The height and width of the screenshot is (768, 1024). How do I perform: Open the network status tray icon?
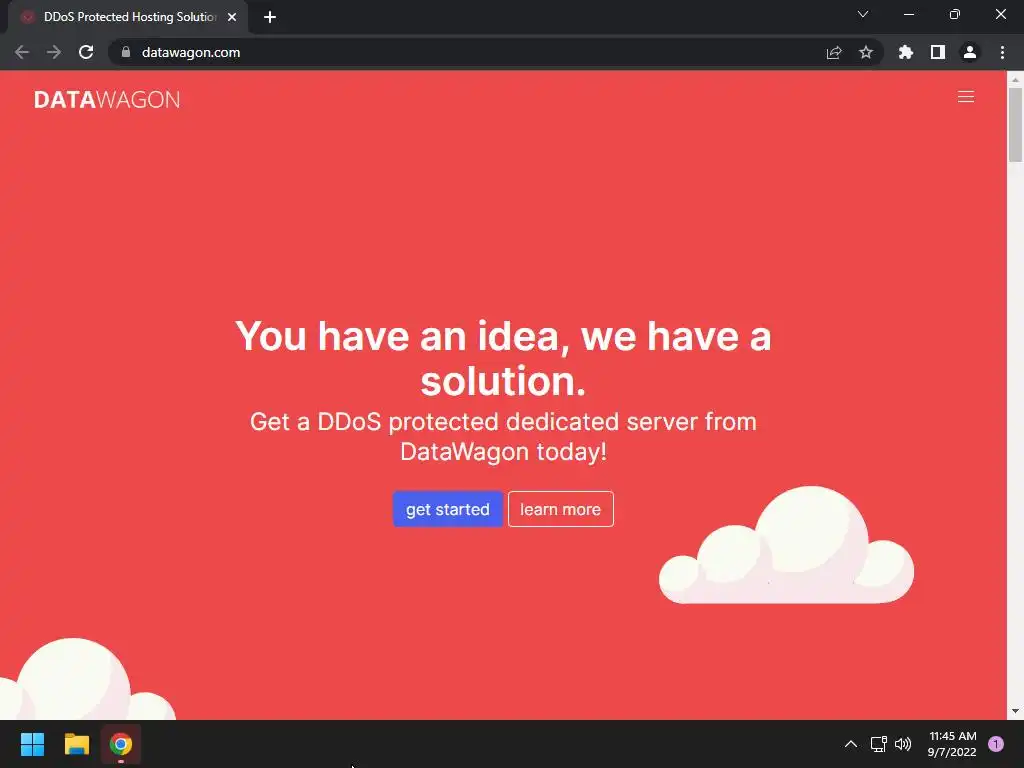(878, 744)
